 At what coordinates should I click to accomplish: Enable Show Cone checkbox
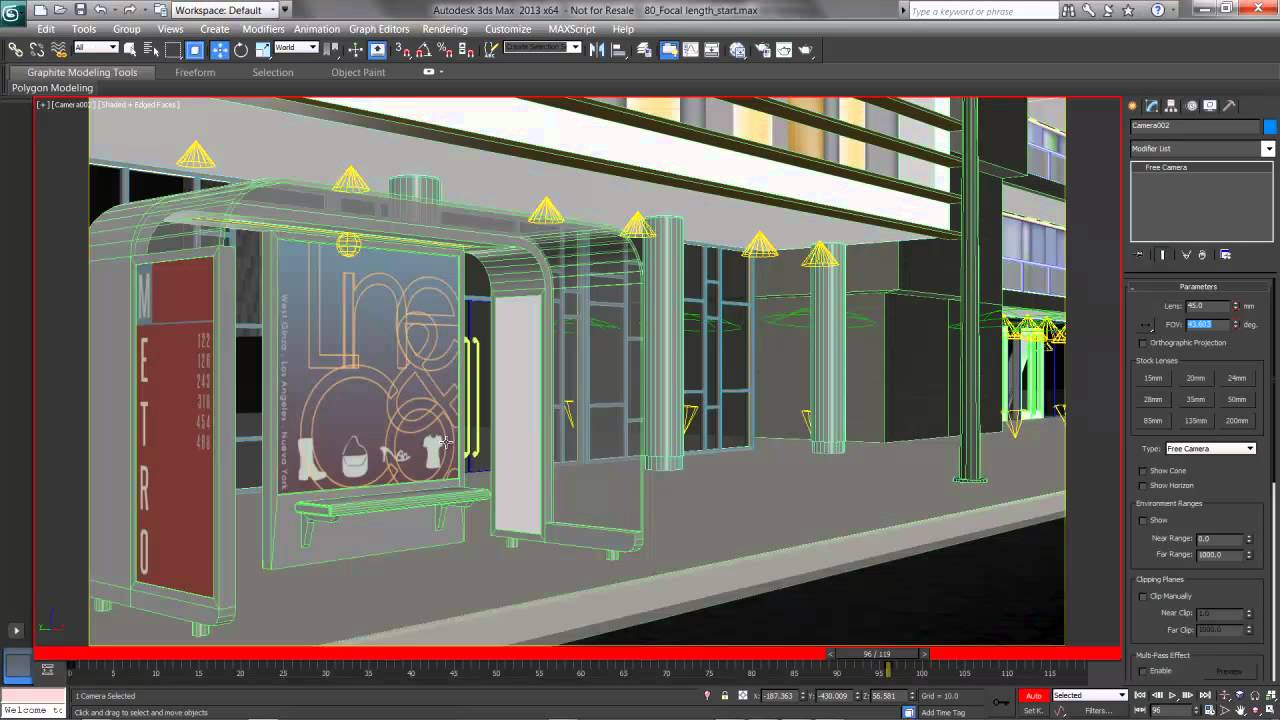click(1144, 471)
